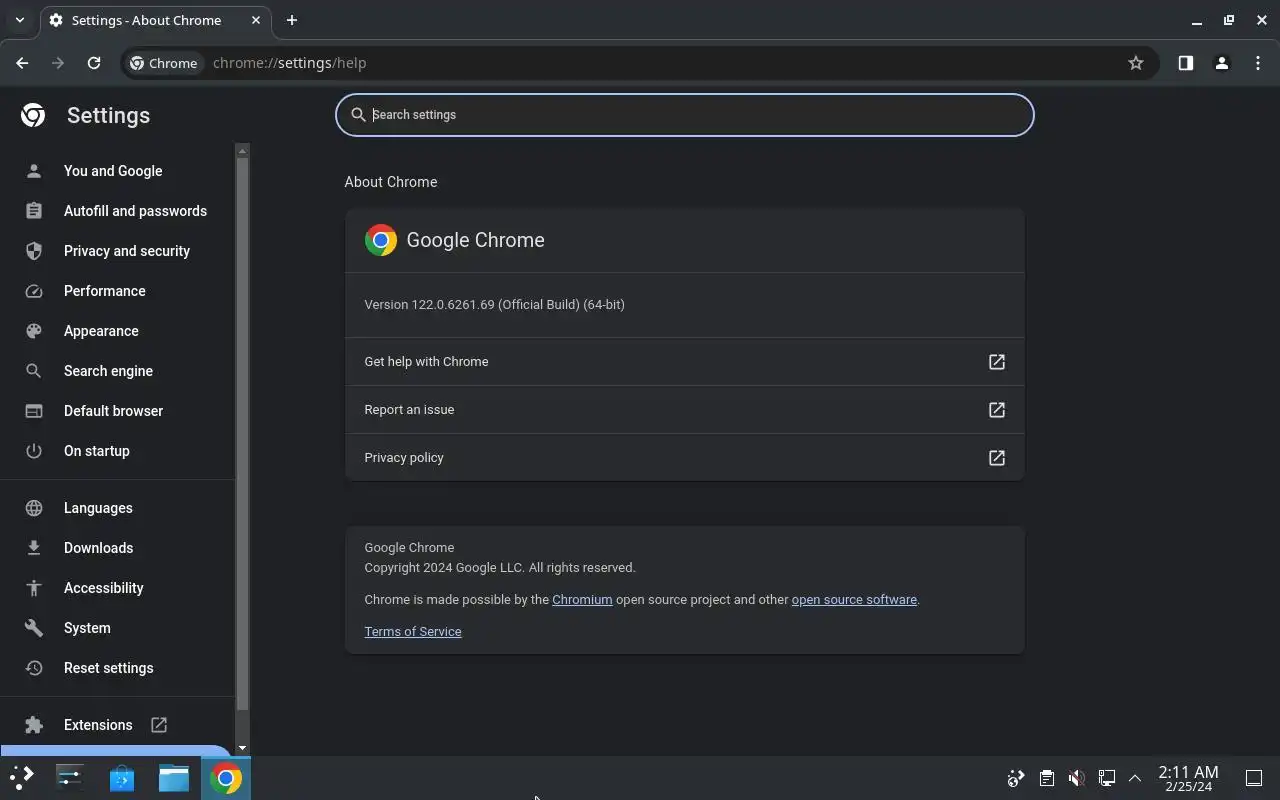Viewport: 1280px width, 800px height.
Task: Open the tab search dropdown arrow
Action: pyautogui.click(x=19, y=20)
